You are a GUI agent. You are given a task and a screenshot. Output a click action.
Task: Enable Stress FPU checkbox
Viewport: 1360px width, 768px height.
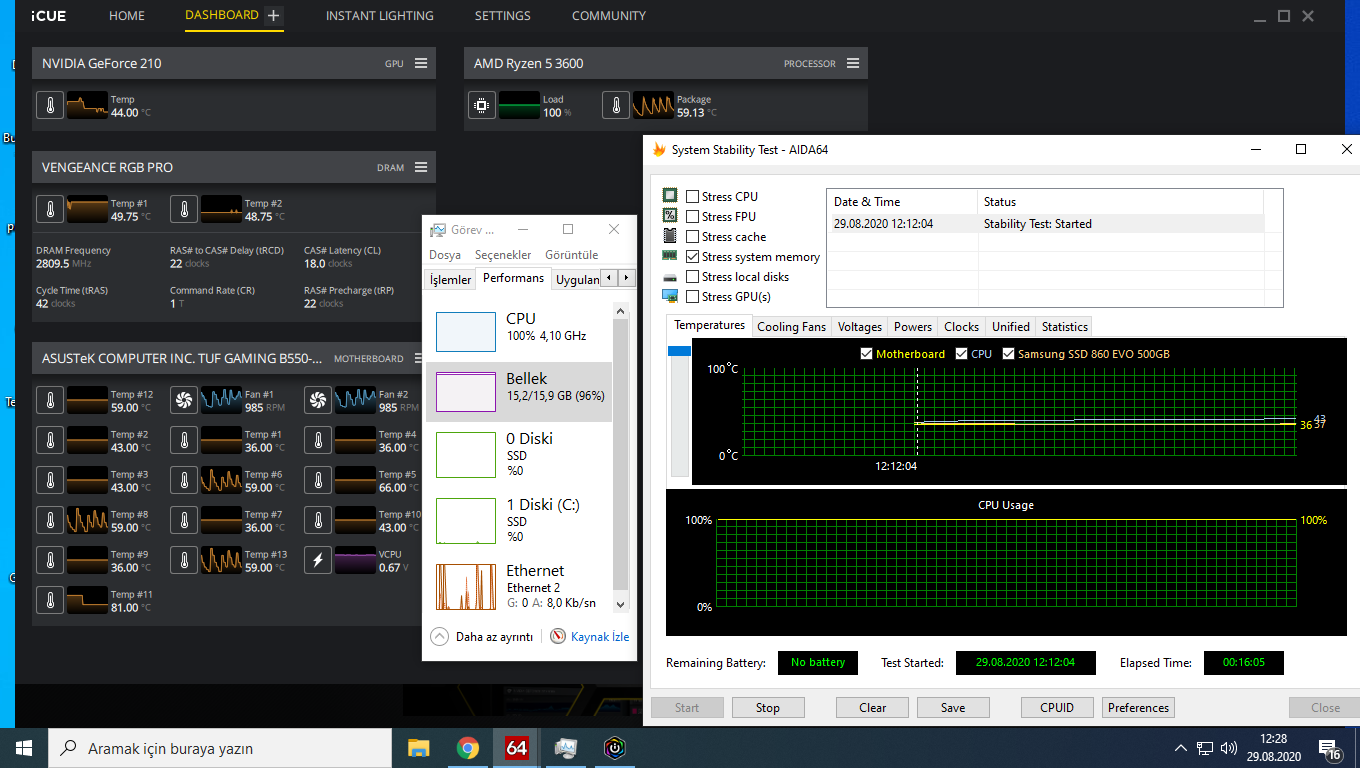pos(693,217)
